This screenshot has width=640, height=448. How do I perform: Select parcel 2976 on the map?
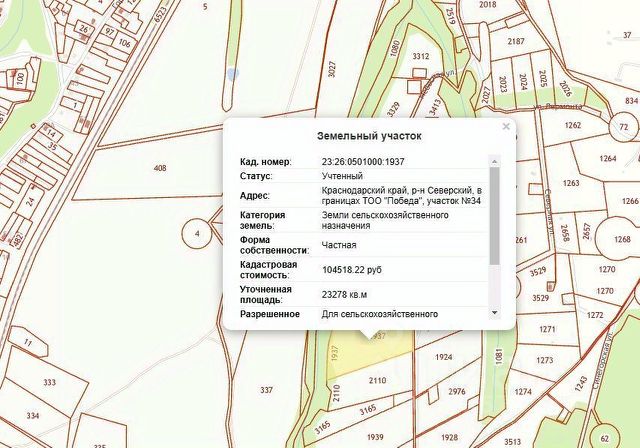tap(457, 392)
